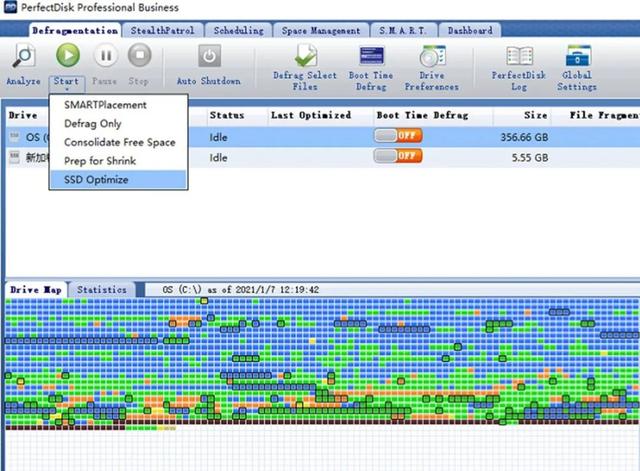Open the S.M.A.R.T. tab
Viewport: 640px width, 471px height.
pyautogui.click(x=403, y=31)
